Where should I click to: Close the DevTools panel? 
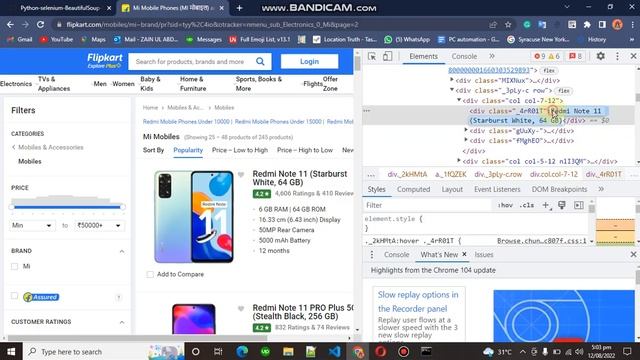tap(633, 56)
